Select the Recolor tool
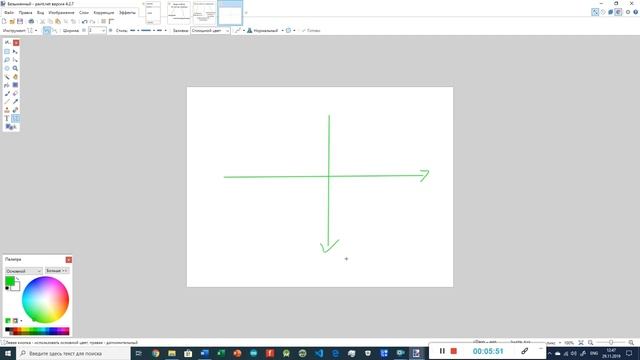This screenshot has height=360, width=640. [x=15, y=110]
